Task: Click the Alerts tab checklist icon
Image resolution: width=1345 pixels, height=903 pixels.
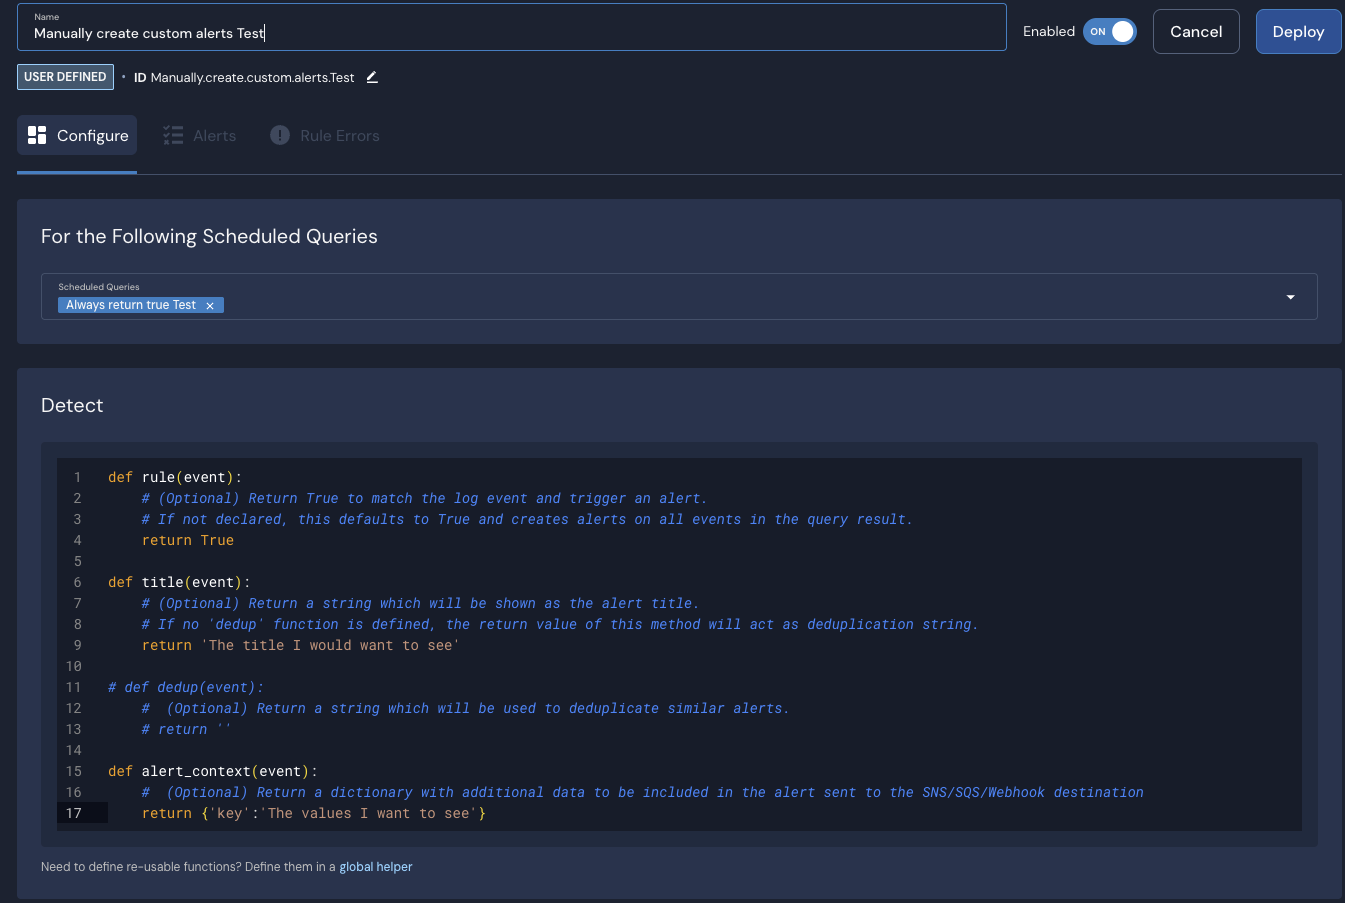Action: click(173, 135)
